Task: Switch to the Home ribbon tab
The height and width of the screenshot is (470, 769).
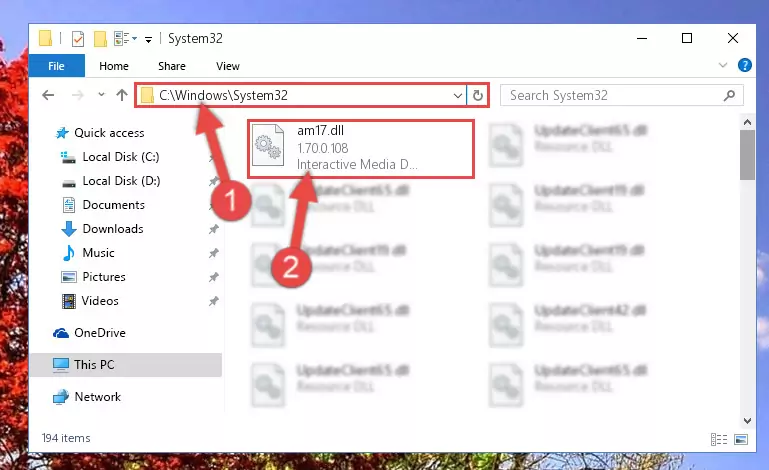Action: coord(114,66)
